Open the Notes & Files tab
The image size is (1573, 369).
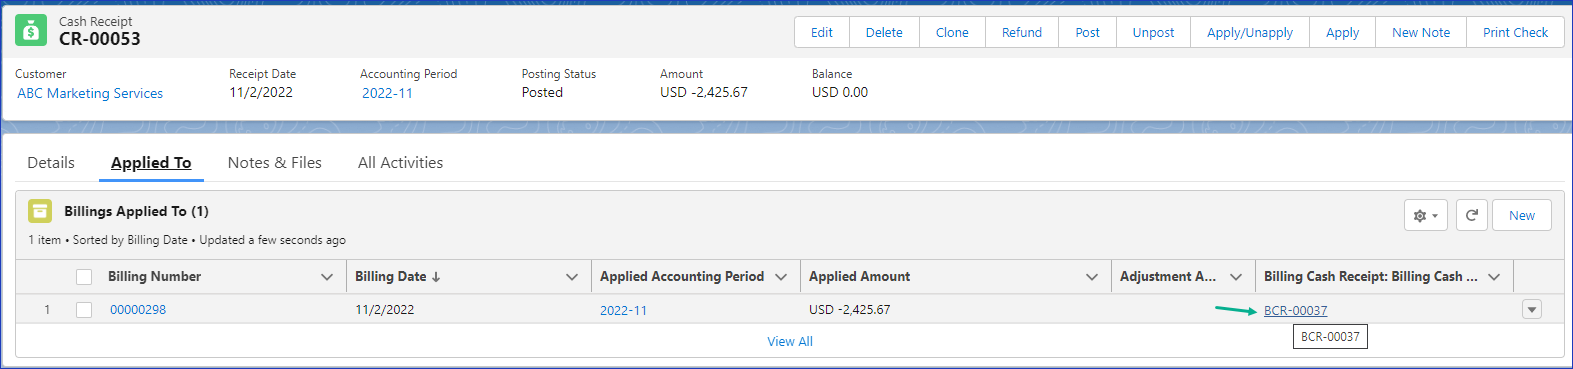pyautogui.click(x=275, y=163)
